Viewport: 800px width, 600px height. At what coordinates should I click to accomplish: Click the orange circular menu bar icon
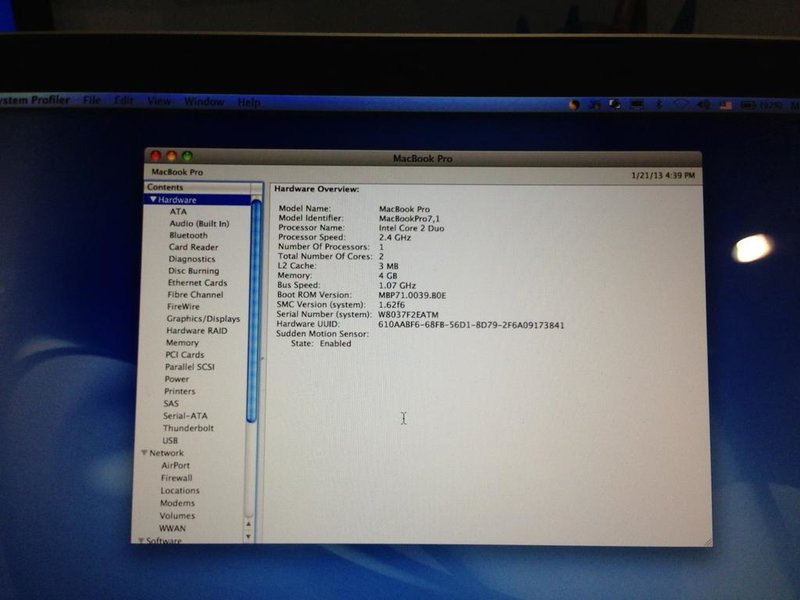[x=574, y=105]
